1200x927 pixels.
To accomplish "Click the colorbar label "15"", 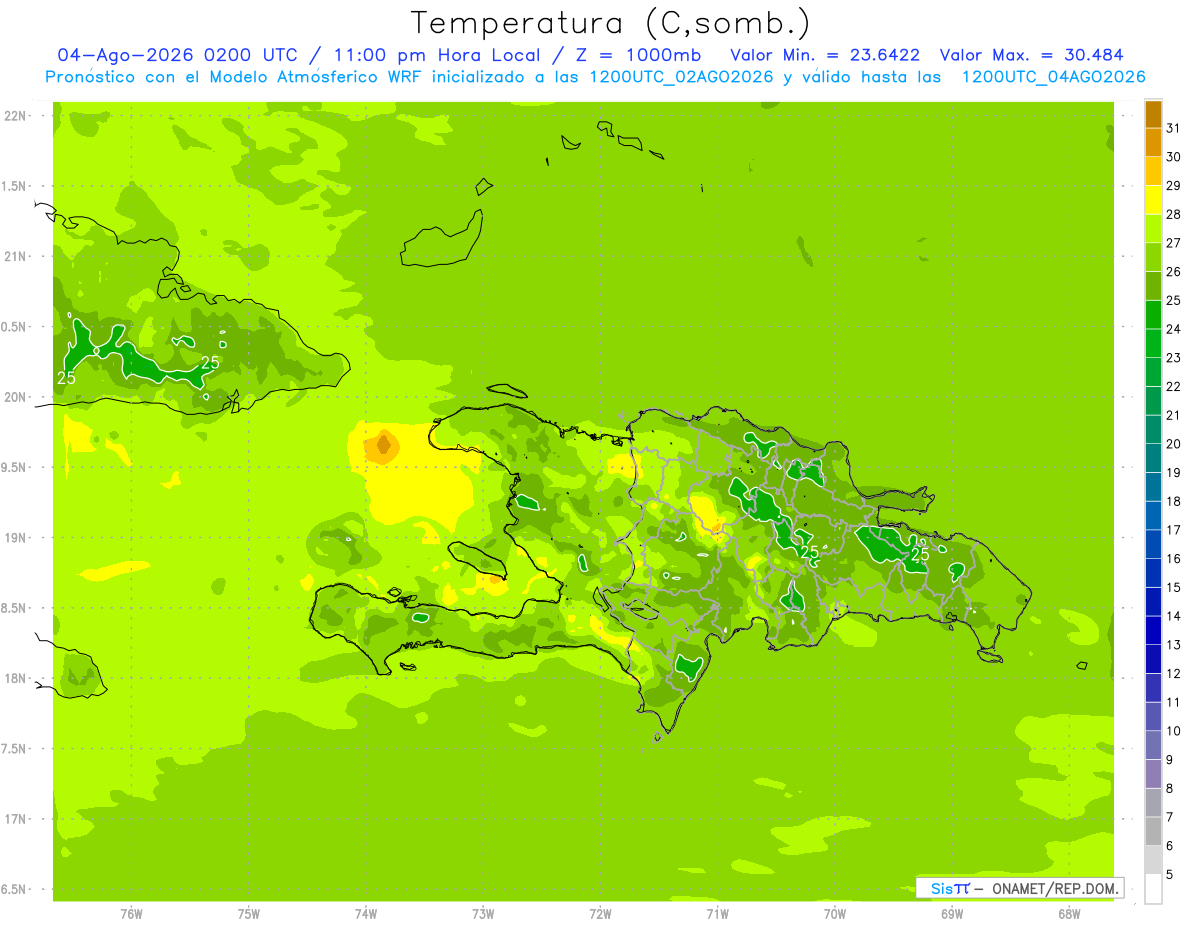I will 1174,588.
